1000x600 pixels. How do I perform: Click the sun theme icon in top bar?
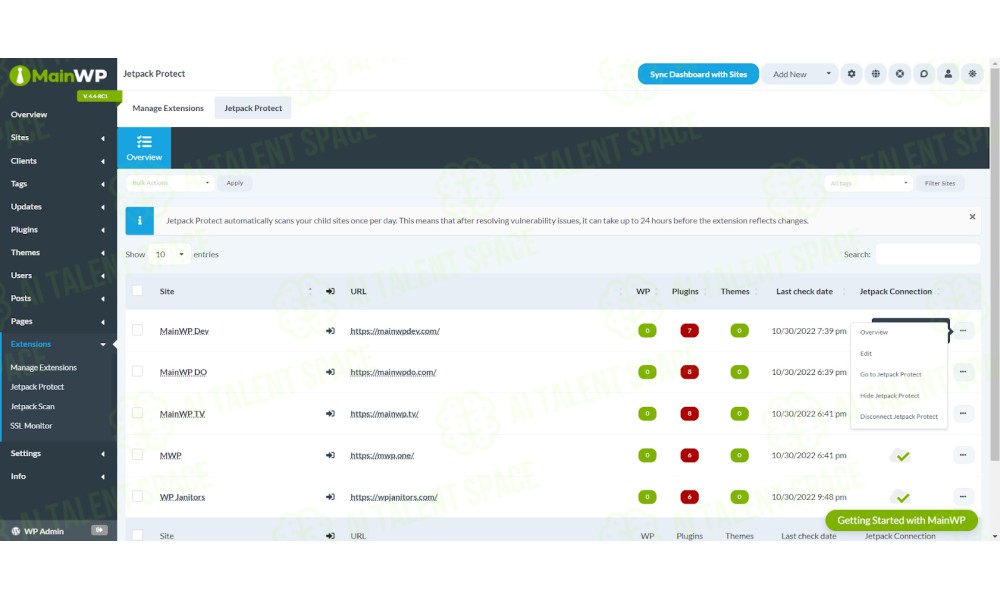[x=973, y=74]
